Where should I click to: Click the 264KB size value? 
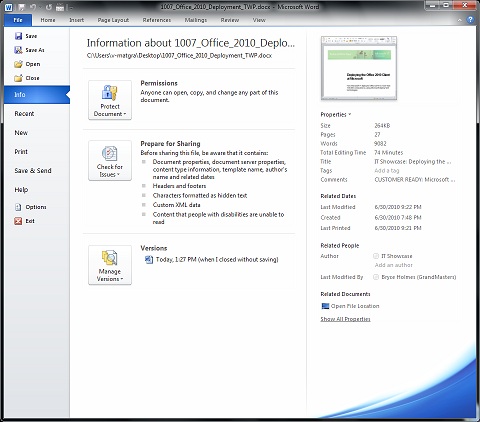(x=382, y=126)
